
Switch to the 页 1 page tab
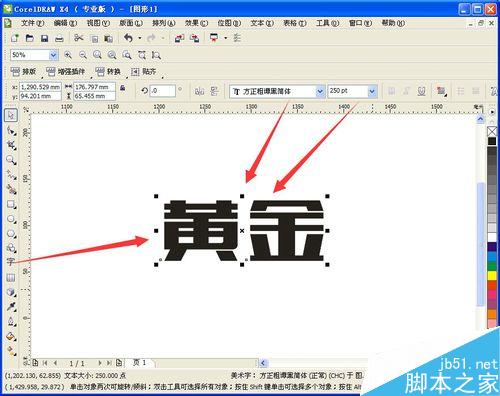click(140, 362)
